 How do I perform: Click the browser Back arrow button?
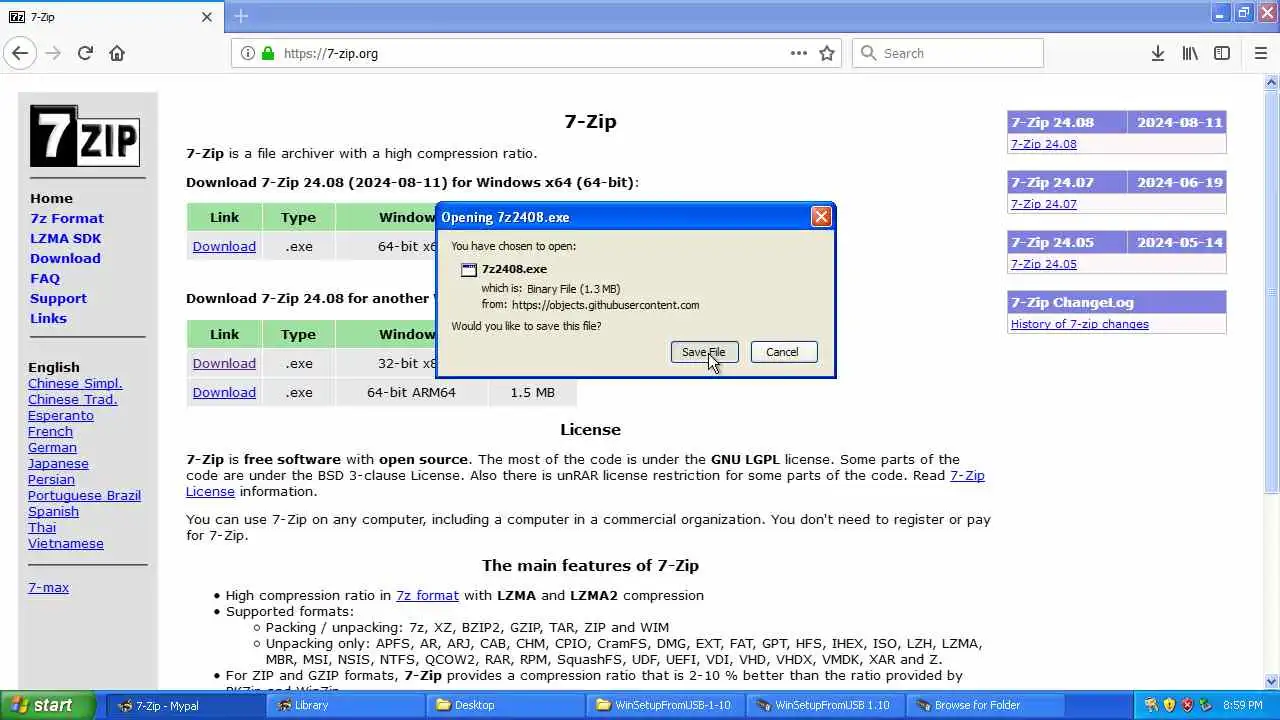[x=20, y=53]
